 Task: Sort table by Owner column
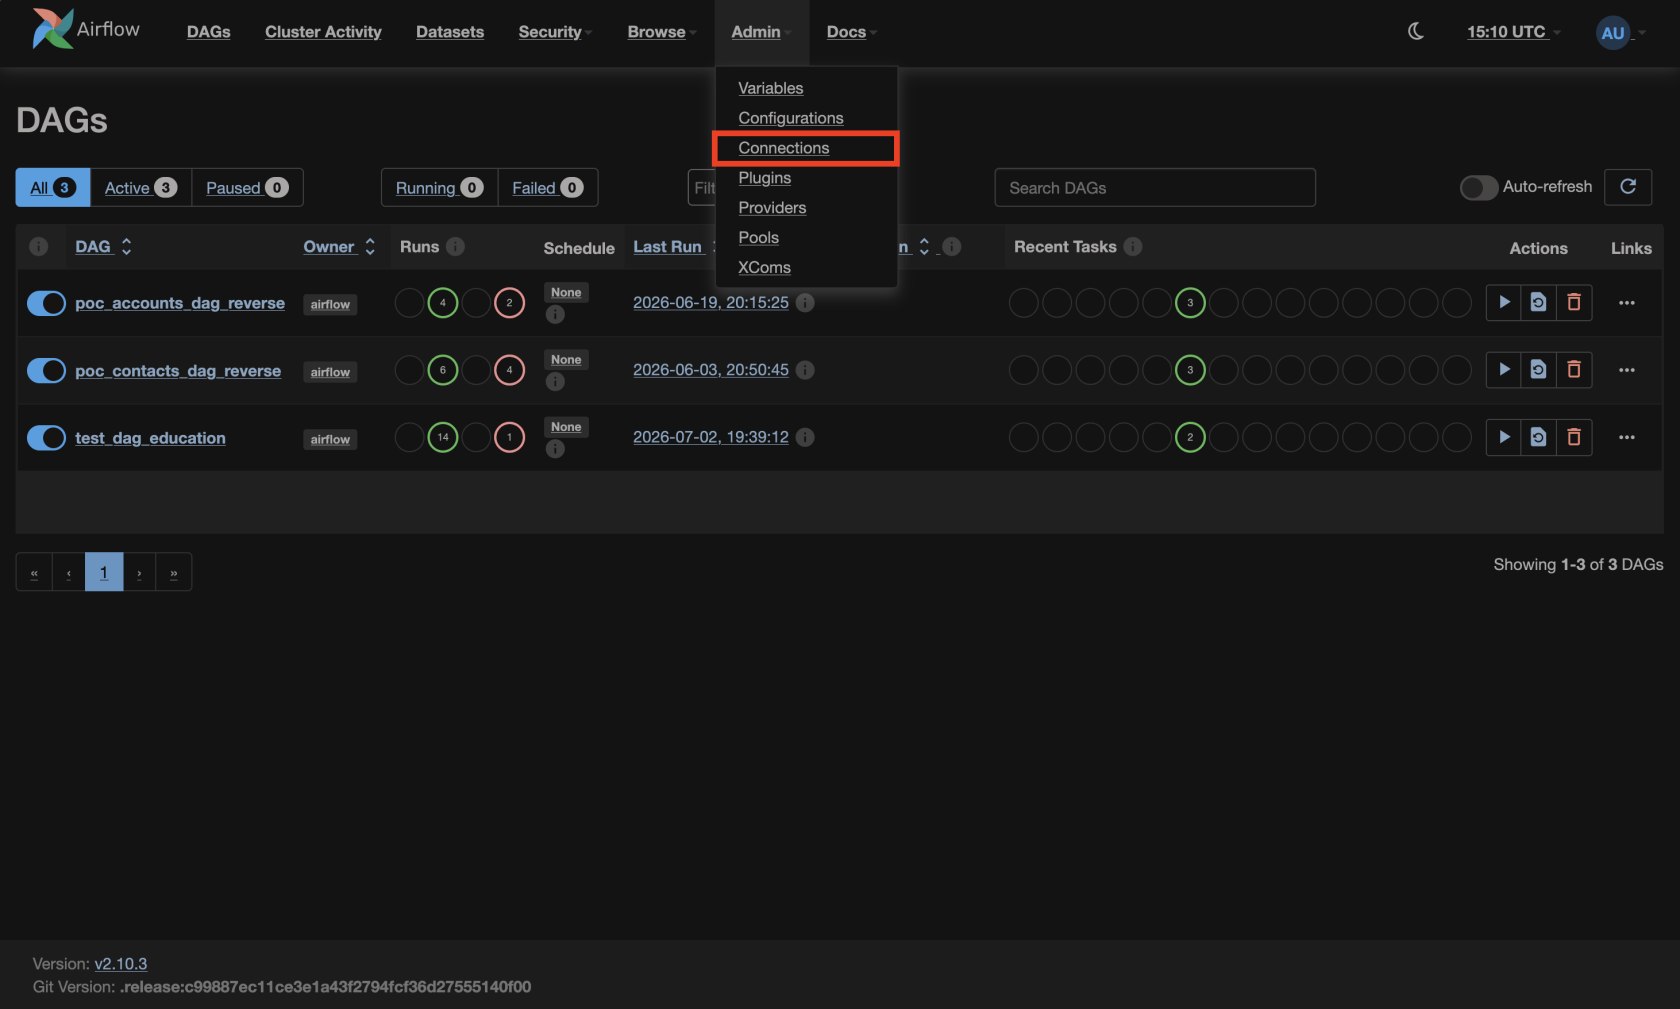[339, 246]
